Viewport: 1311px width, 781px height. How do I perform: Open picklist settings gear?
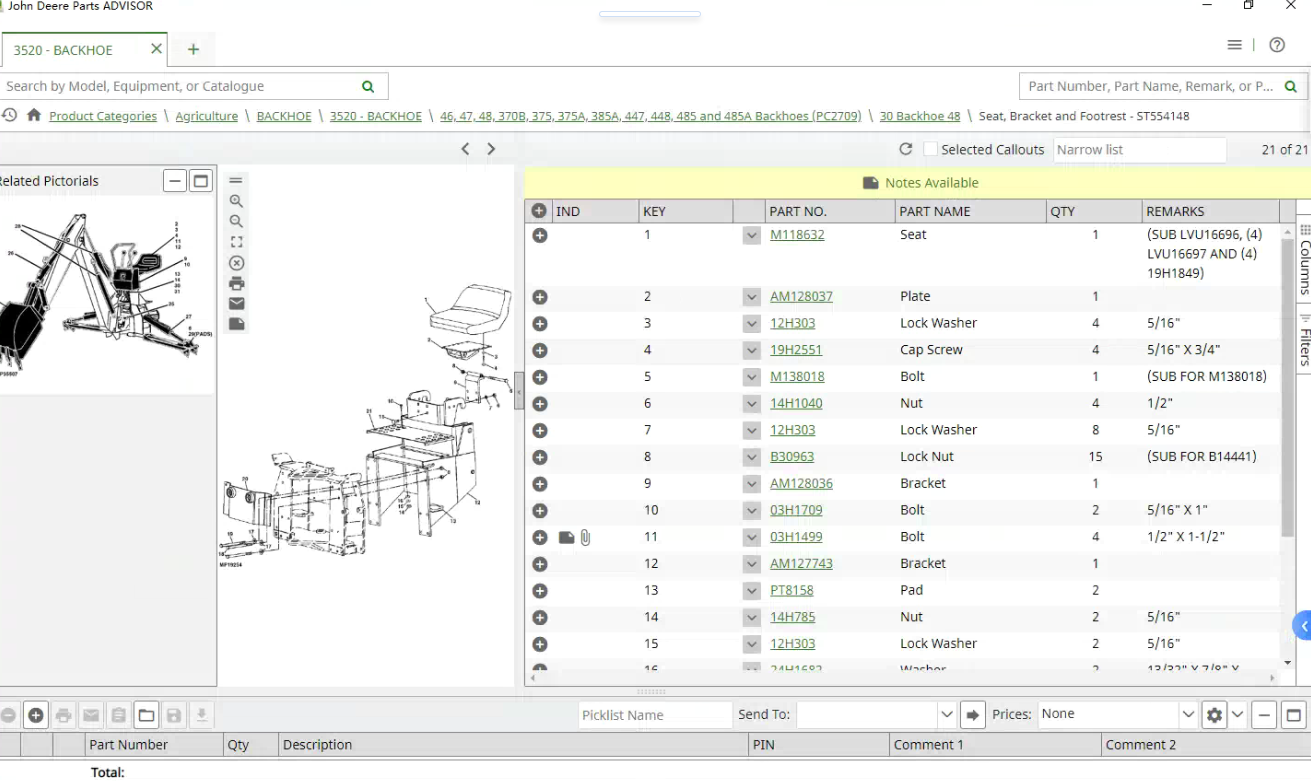pyautogui.click(x=1214, y=715)
